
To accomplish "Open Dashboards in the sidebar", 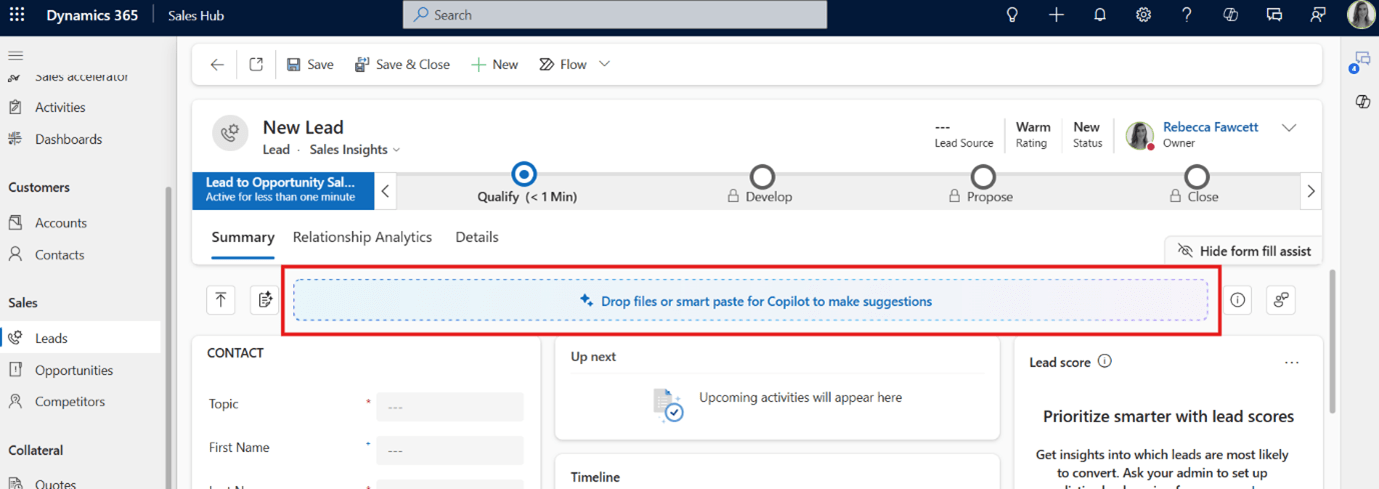I will point(68,139).
